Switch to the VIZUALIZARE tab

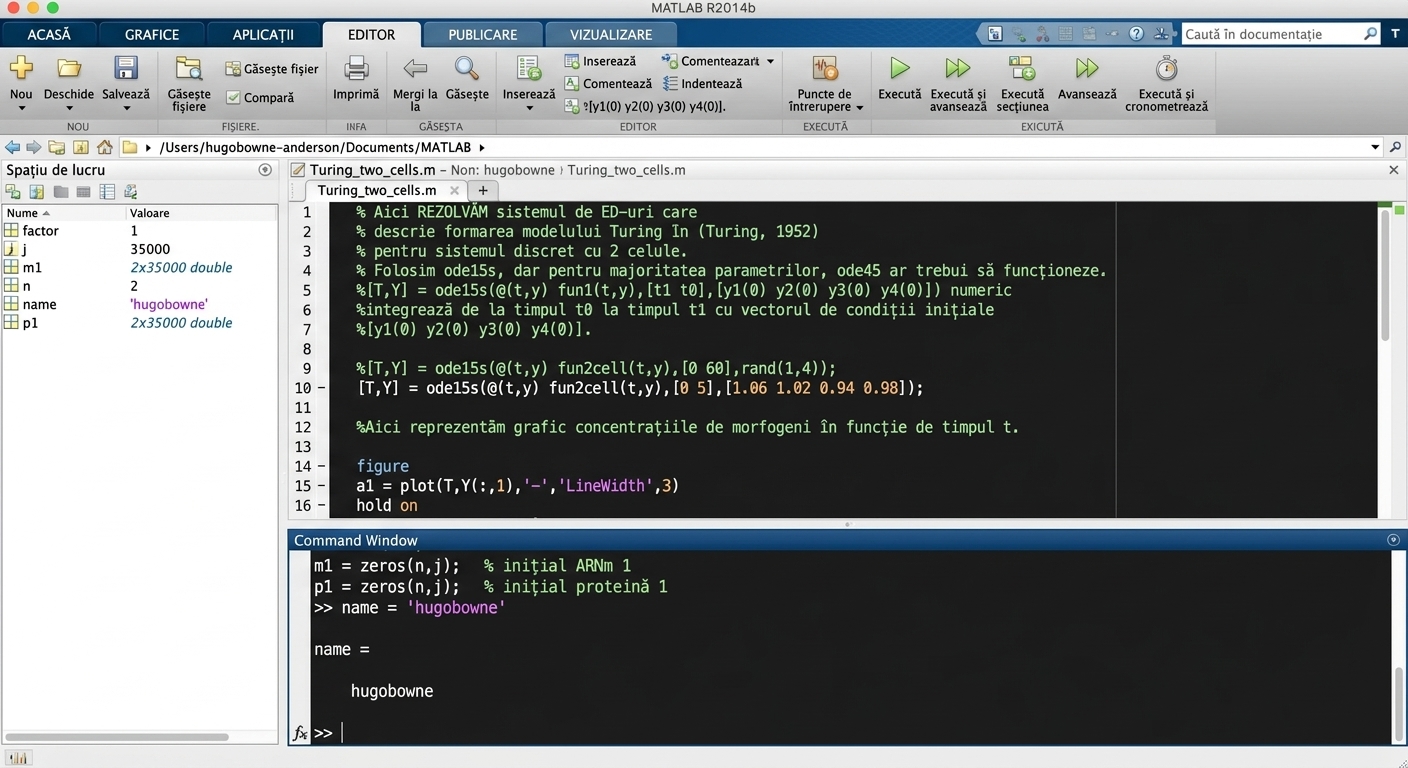pyautogui.click(x=611, y=34)
